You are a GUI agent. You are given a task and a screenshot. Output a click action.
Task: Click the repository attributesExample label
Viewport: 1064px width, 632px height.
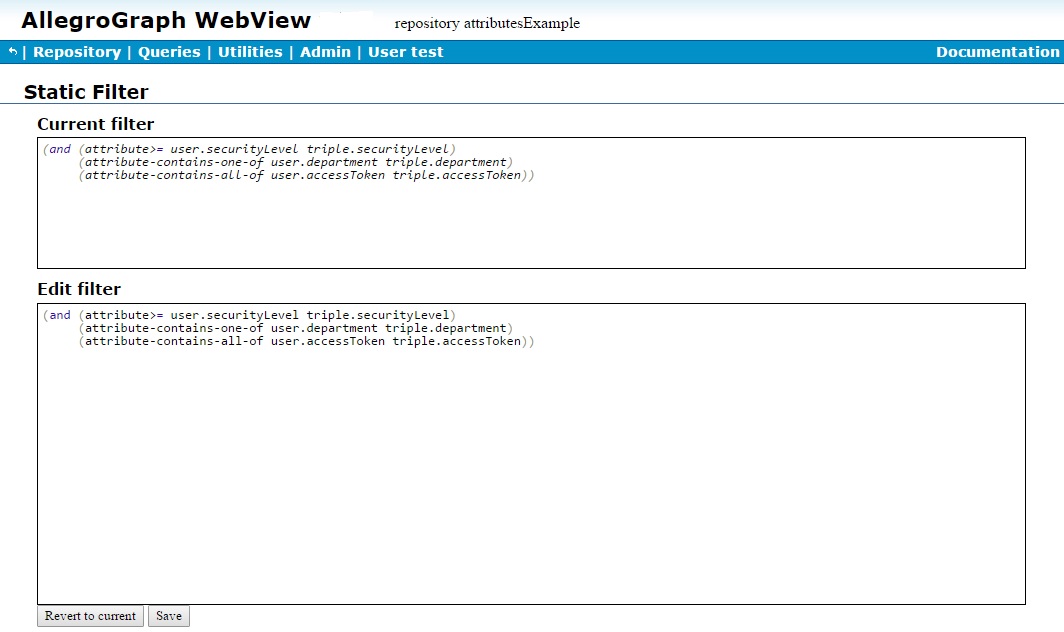(x=487, y=23)
